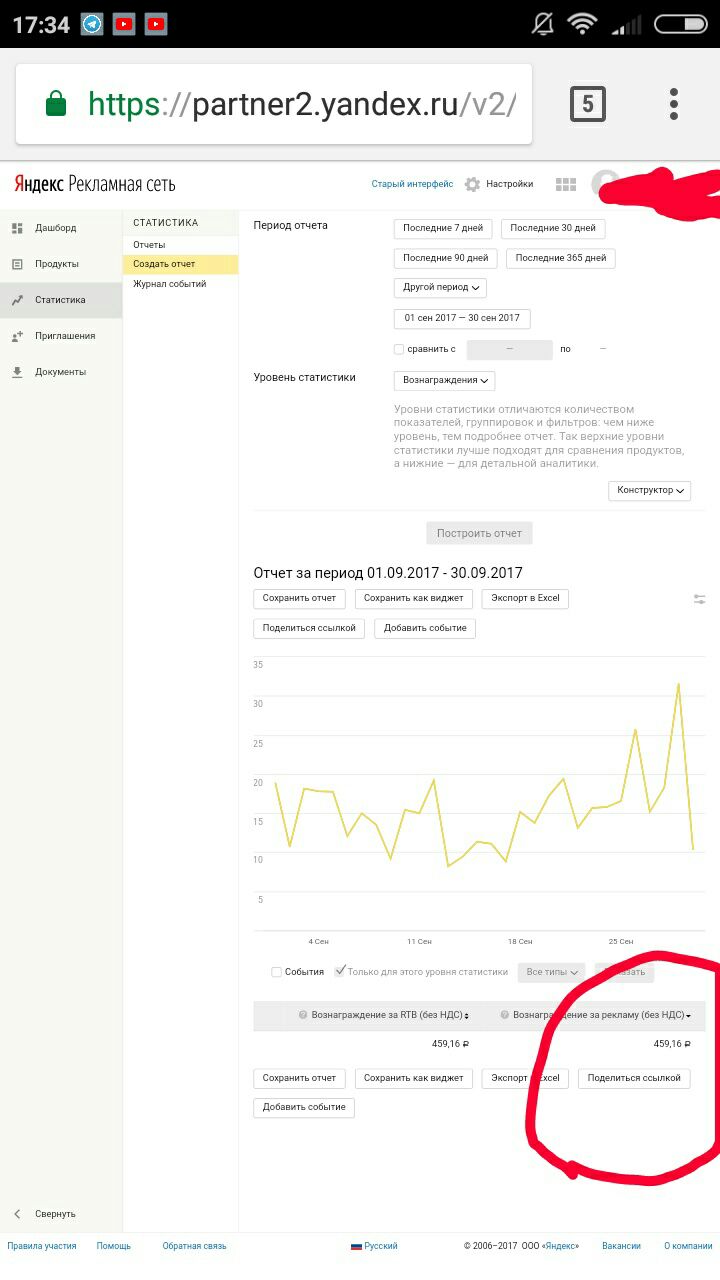Expand the Вознаграждения statistics level dropdown
The image size is (720, 1280).
[444, 381]
